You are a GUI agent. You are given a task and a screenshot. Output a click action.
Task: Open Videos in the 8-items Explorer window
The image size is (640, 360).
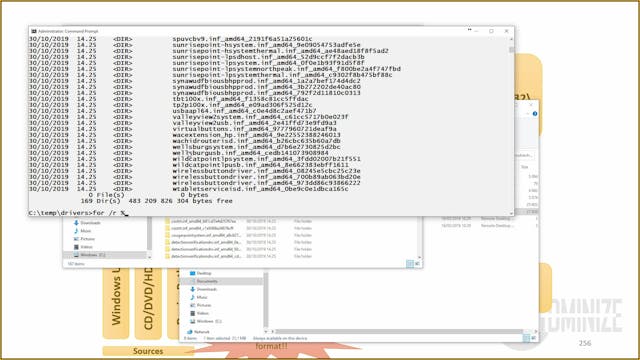[x=199, y=313]
